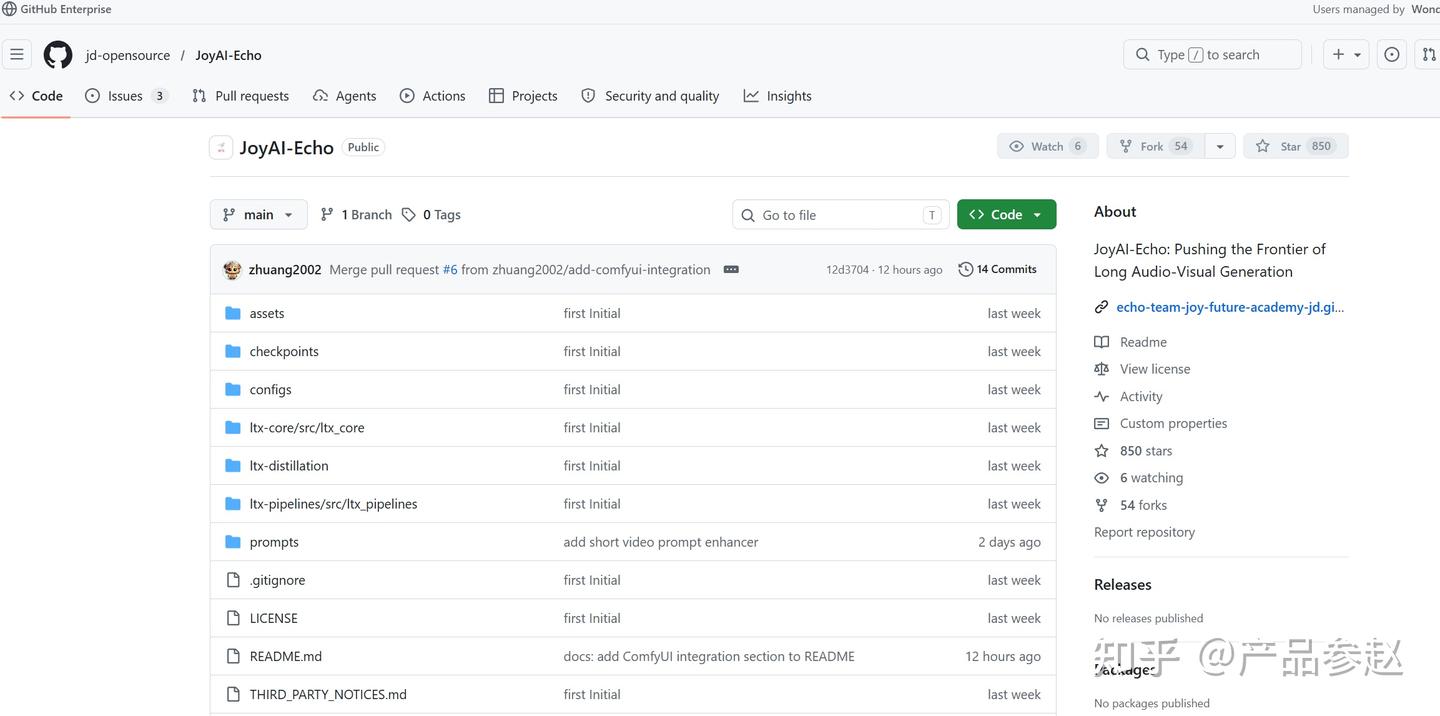The height and width of the screenshot is (716, 1440).
Task: Watch the repository
Action: point(1048,146)
